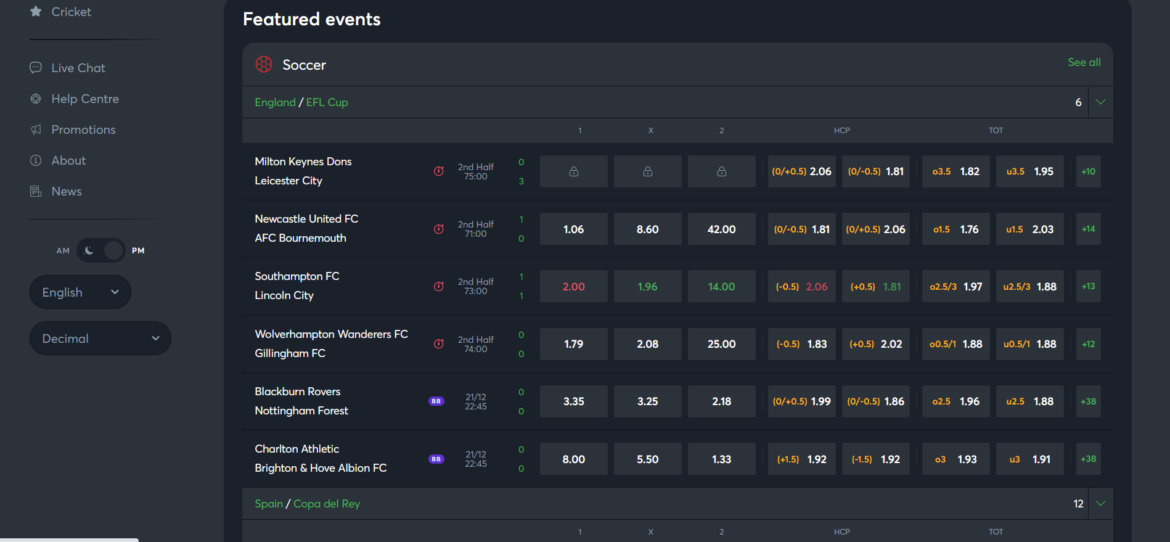Click the Promotions megaphone icon
The height and width of the screenshot is (542, 1170).
tap(35, 130)
